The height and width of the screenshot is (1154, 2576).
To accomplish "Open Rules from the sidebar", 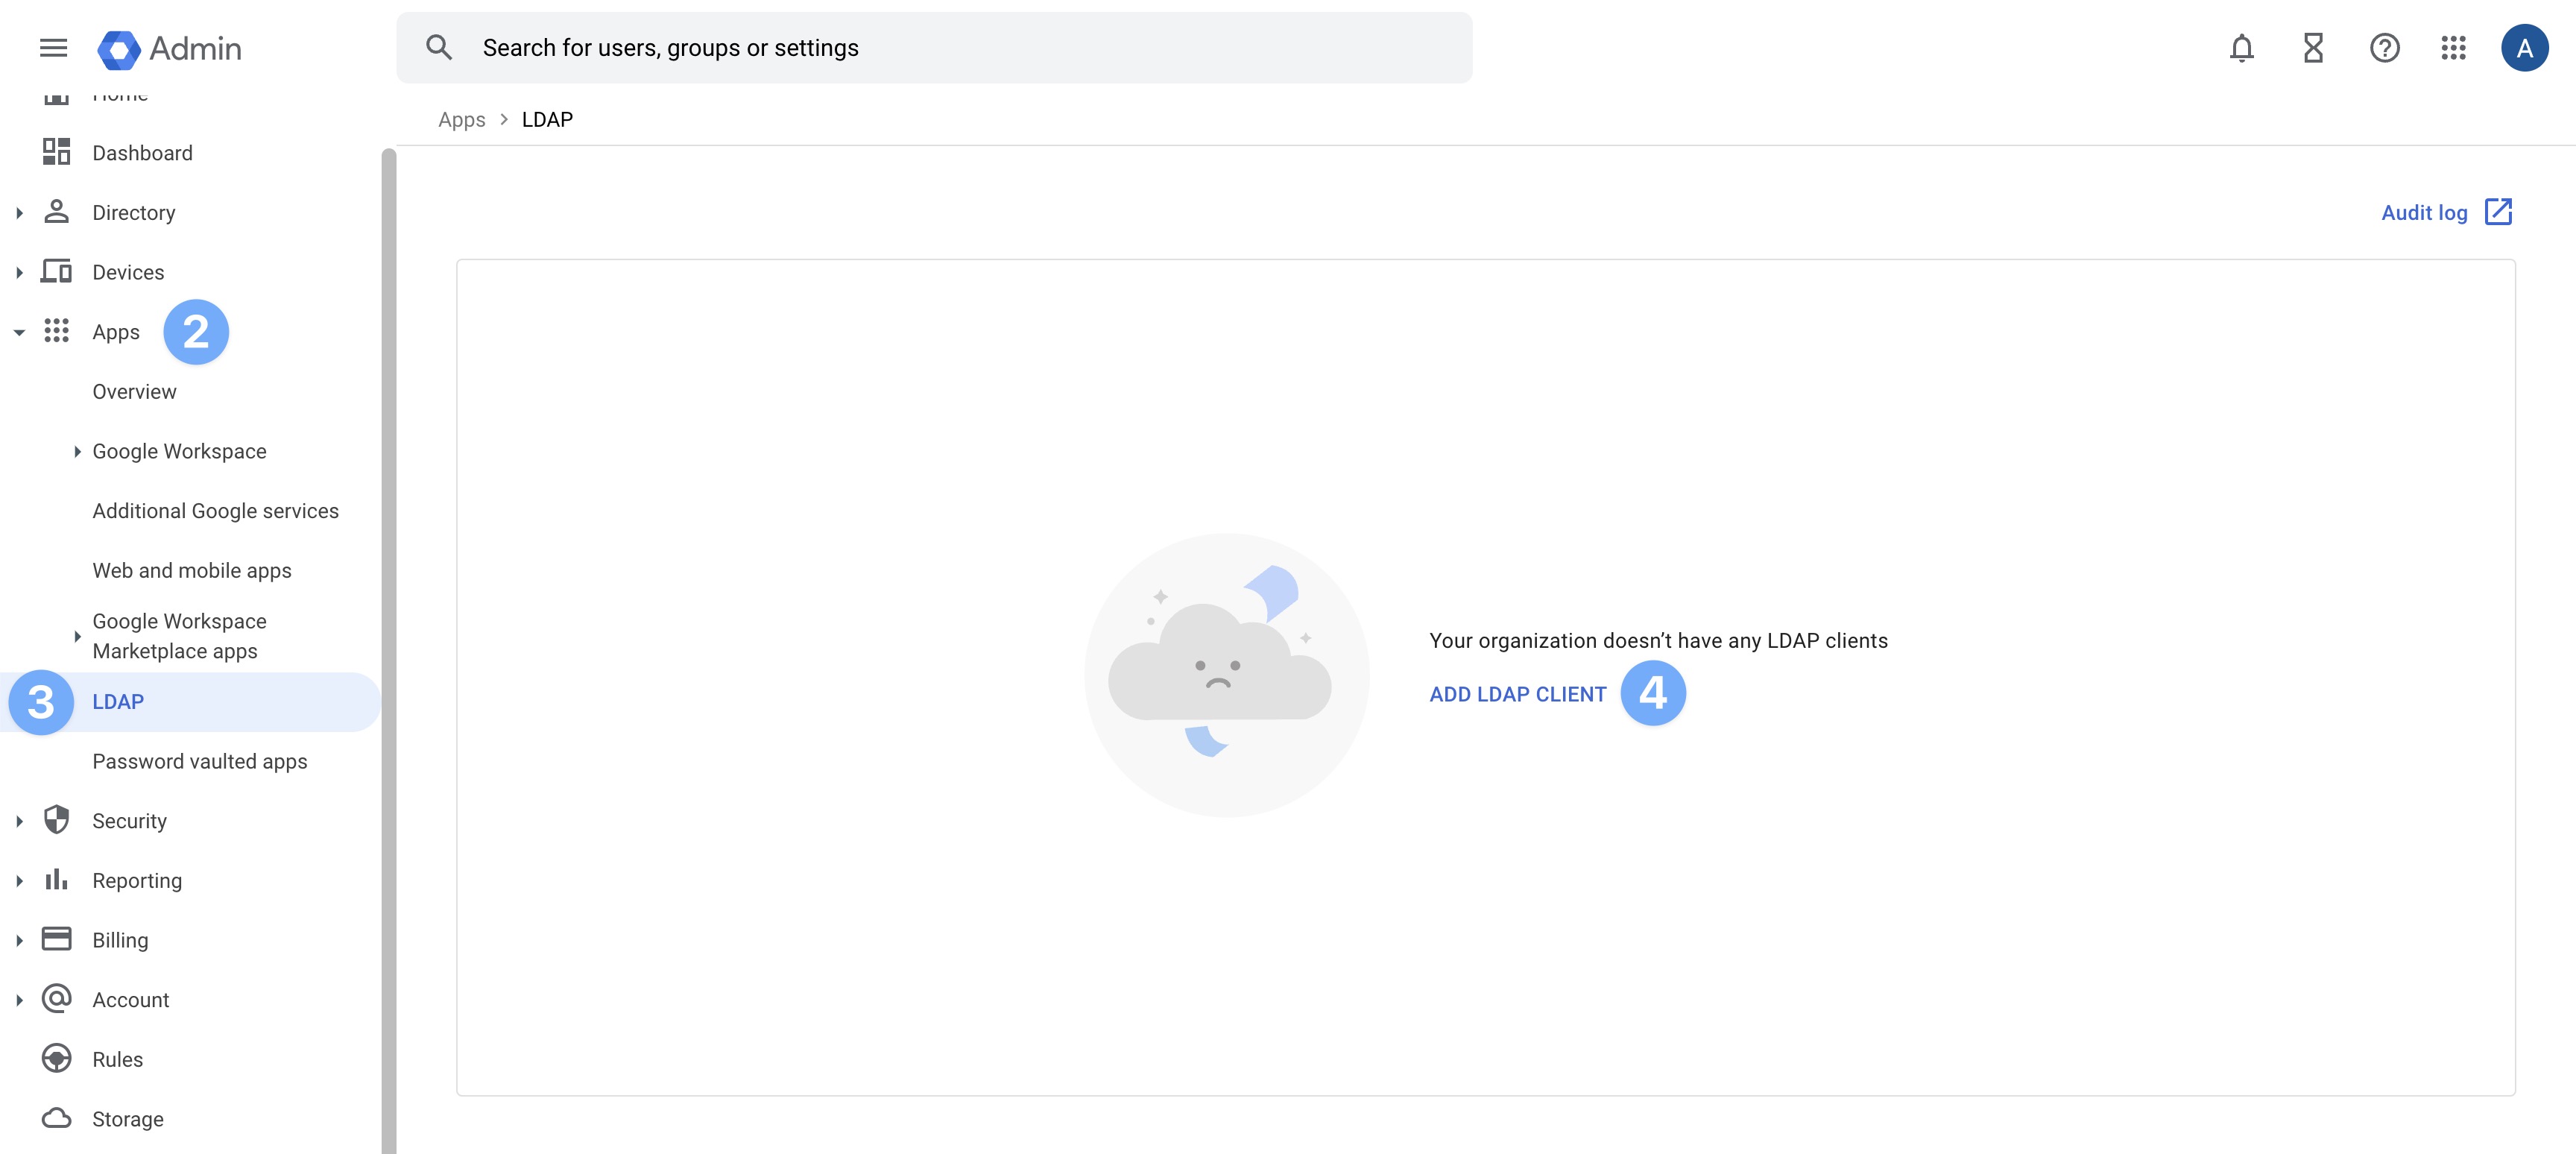I will (x=117, y=1059).
